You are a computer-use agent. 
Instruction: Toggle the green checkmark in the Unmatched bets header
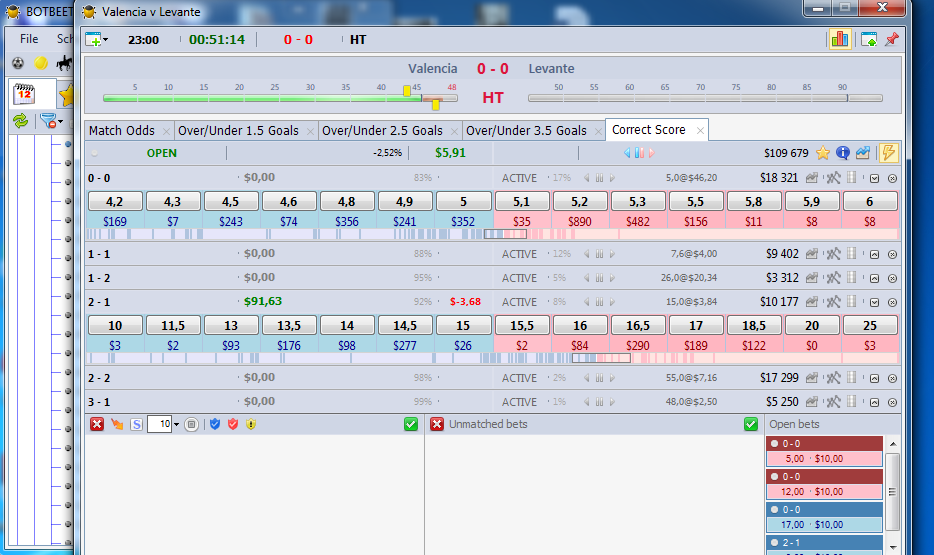click(x=751, y=424)
